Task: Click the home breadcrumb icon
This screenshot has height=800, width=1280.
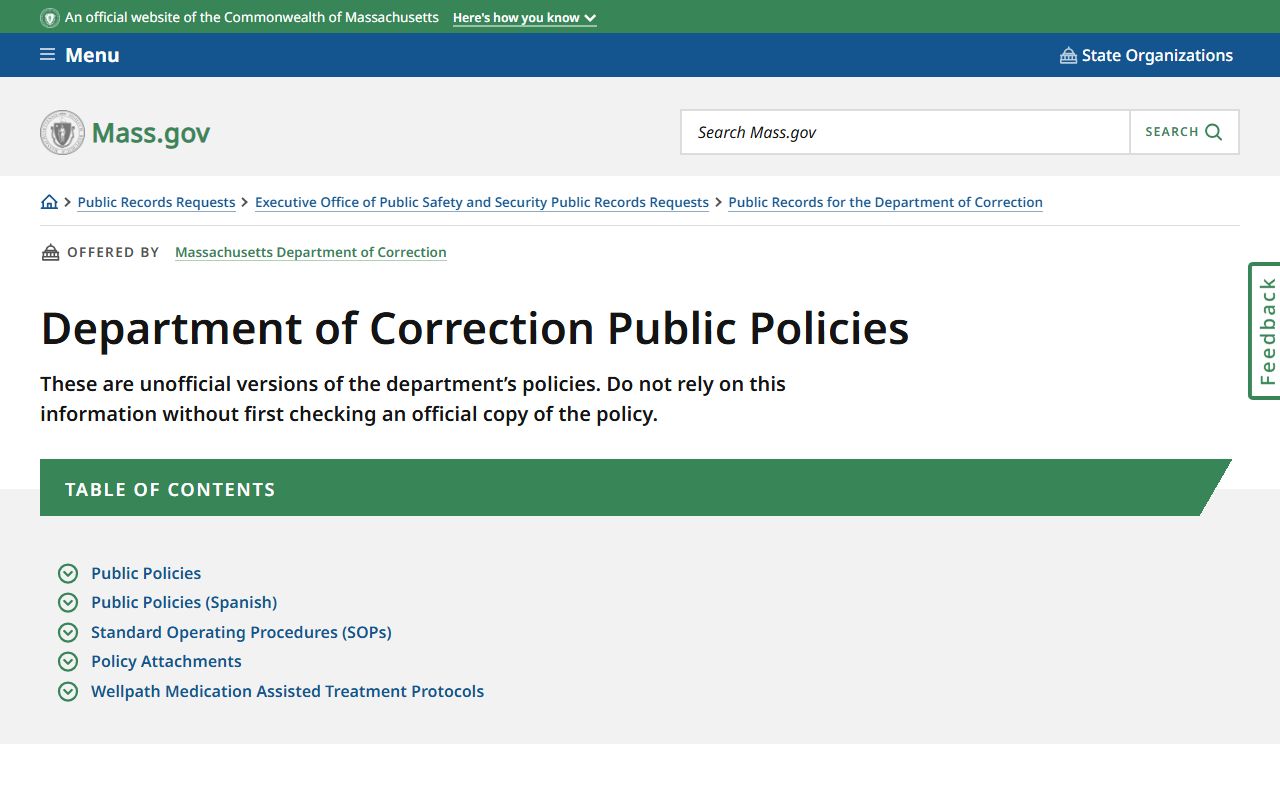Action: coord(49,202)
